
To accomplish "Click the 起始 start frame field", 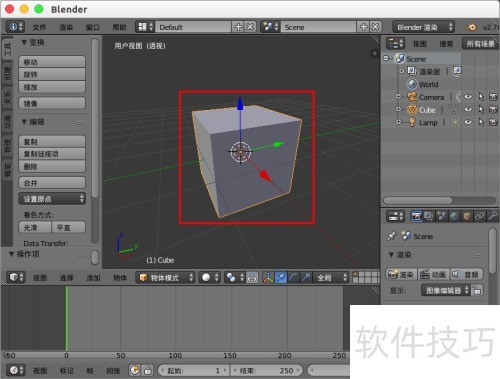I will (x=194, y=370).
